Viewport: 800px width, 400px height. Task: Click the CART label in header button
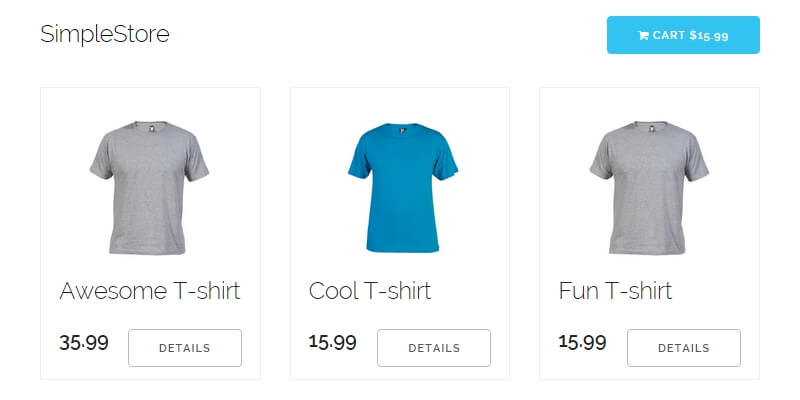tap(669, 35)
